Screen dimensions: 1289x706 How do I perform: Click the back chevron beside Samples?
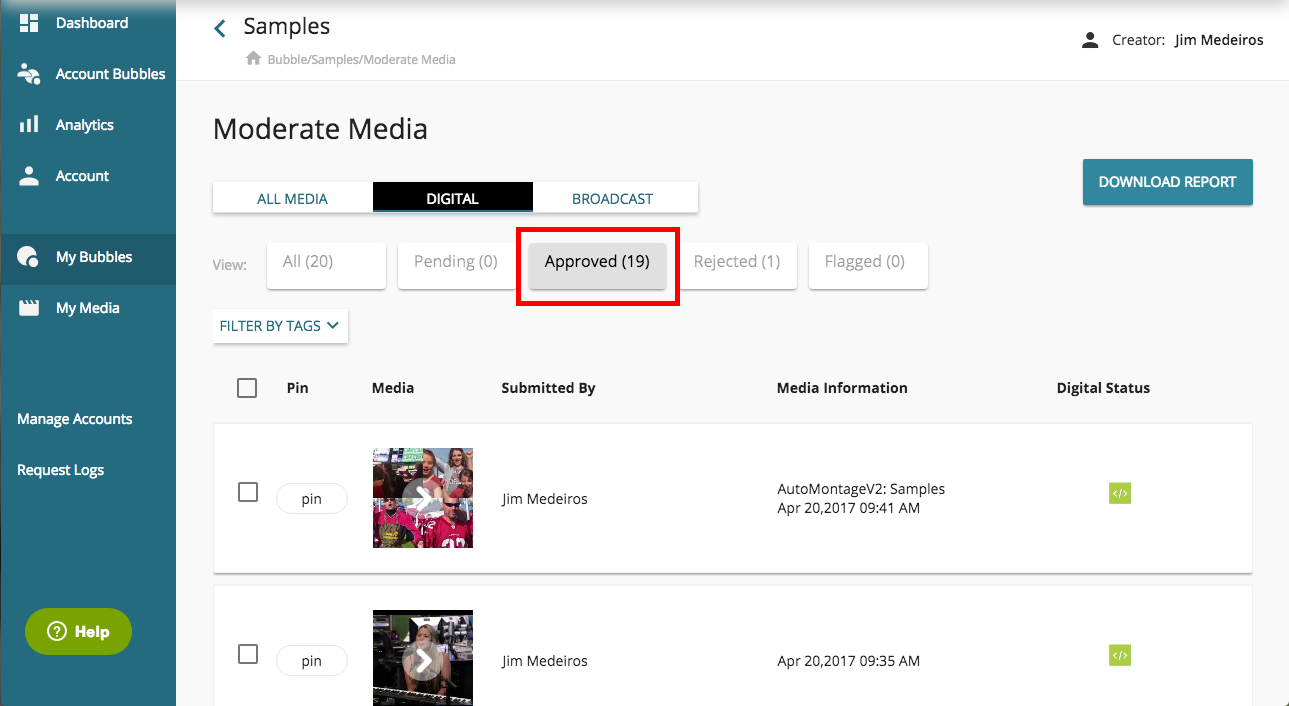click(221, 28)
